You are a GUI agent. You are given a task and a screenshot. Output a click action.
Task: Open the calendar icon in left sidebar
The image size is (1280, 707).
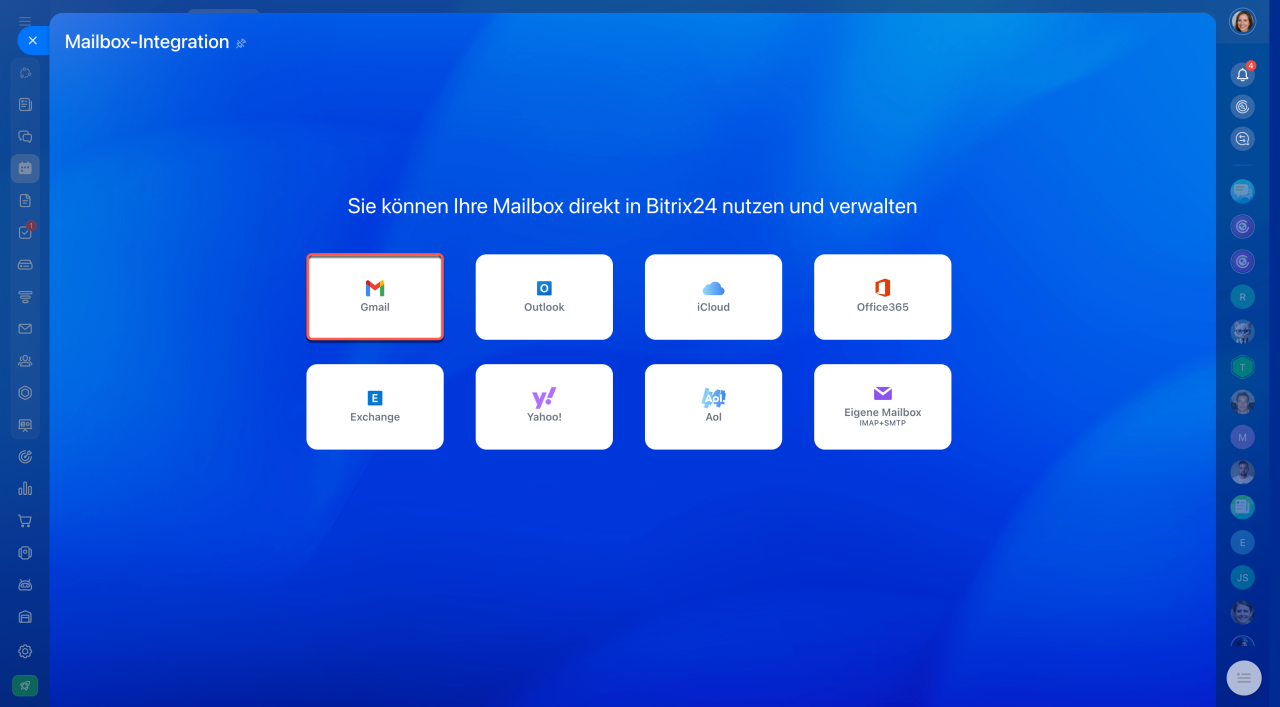pos(25,168)
